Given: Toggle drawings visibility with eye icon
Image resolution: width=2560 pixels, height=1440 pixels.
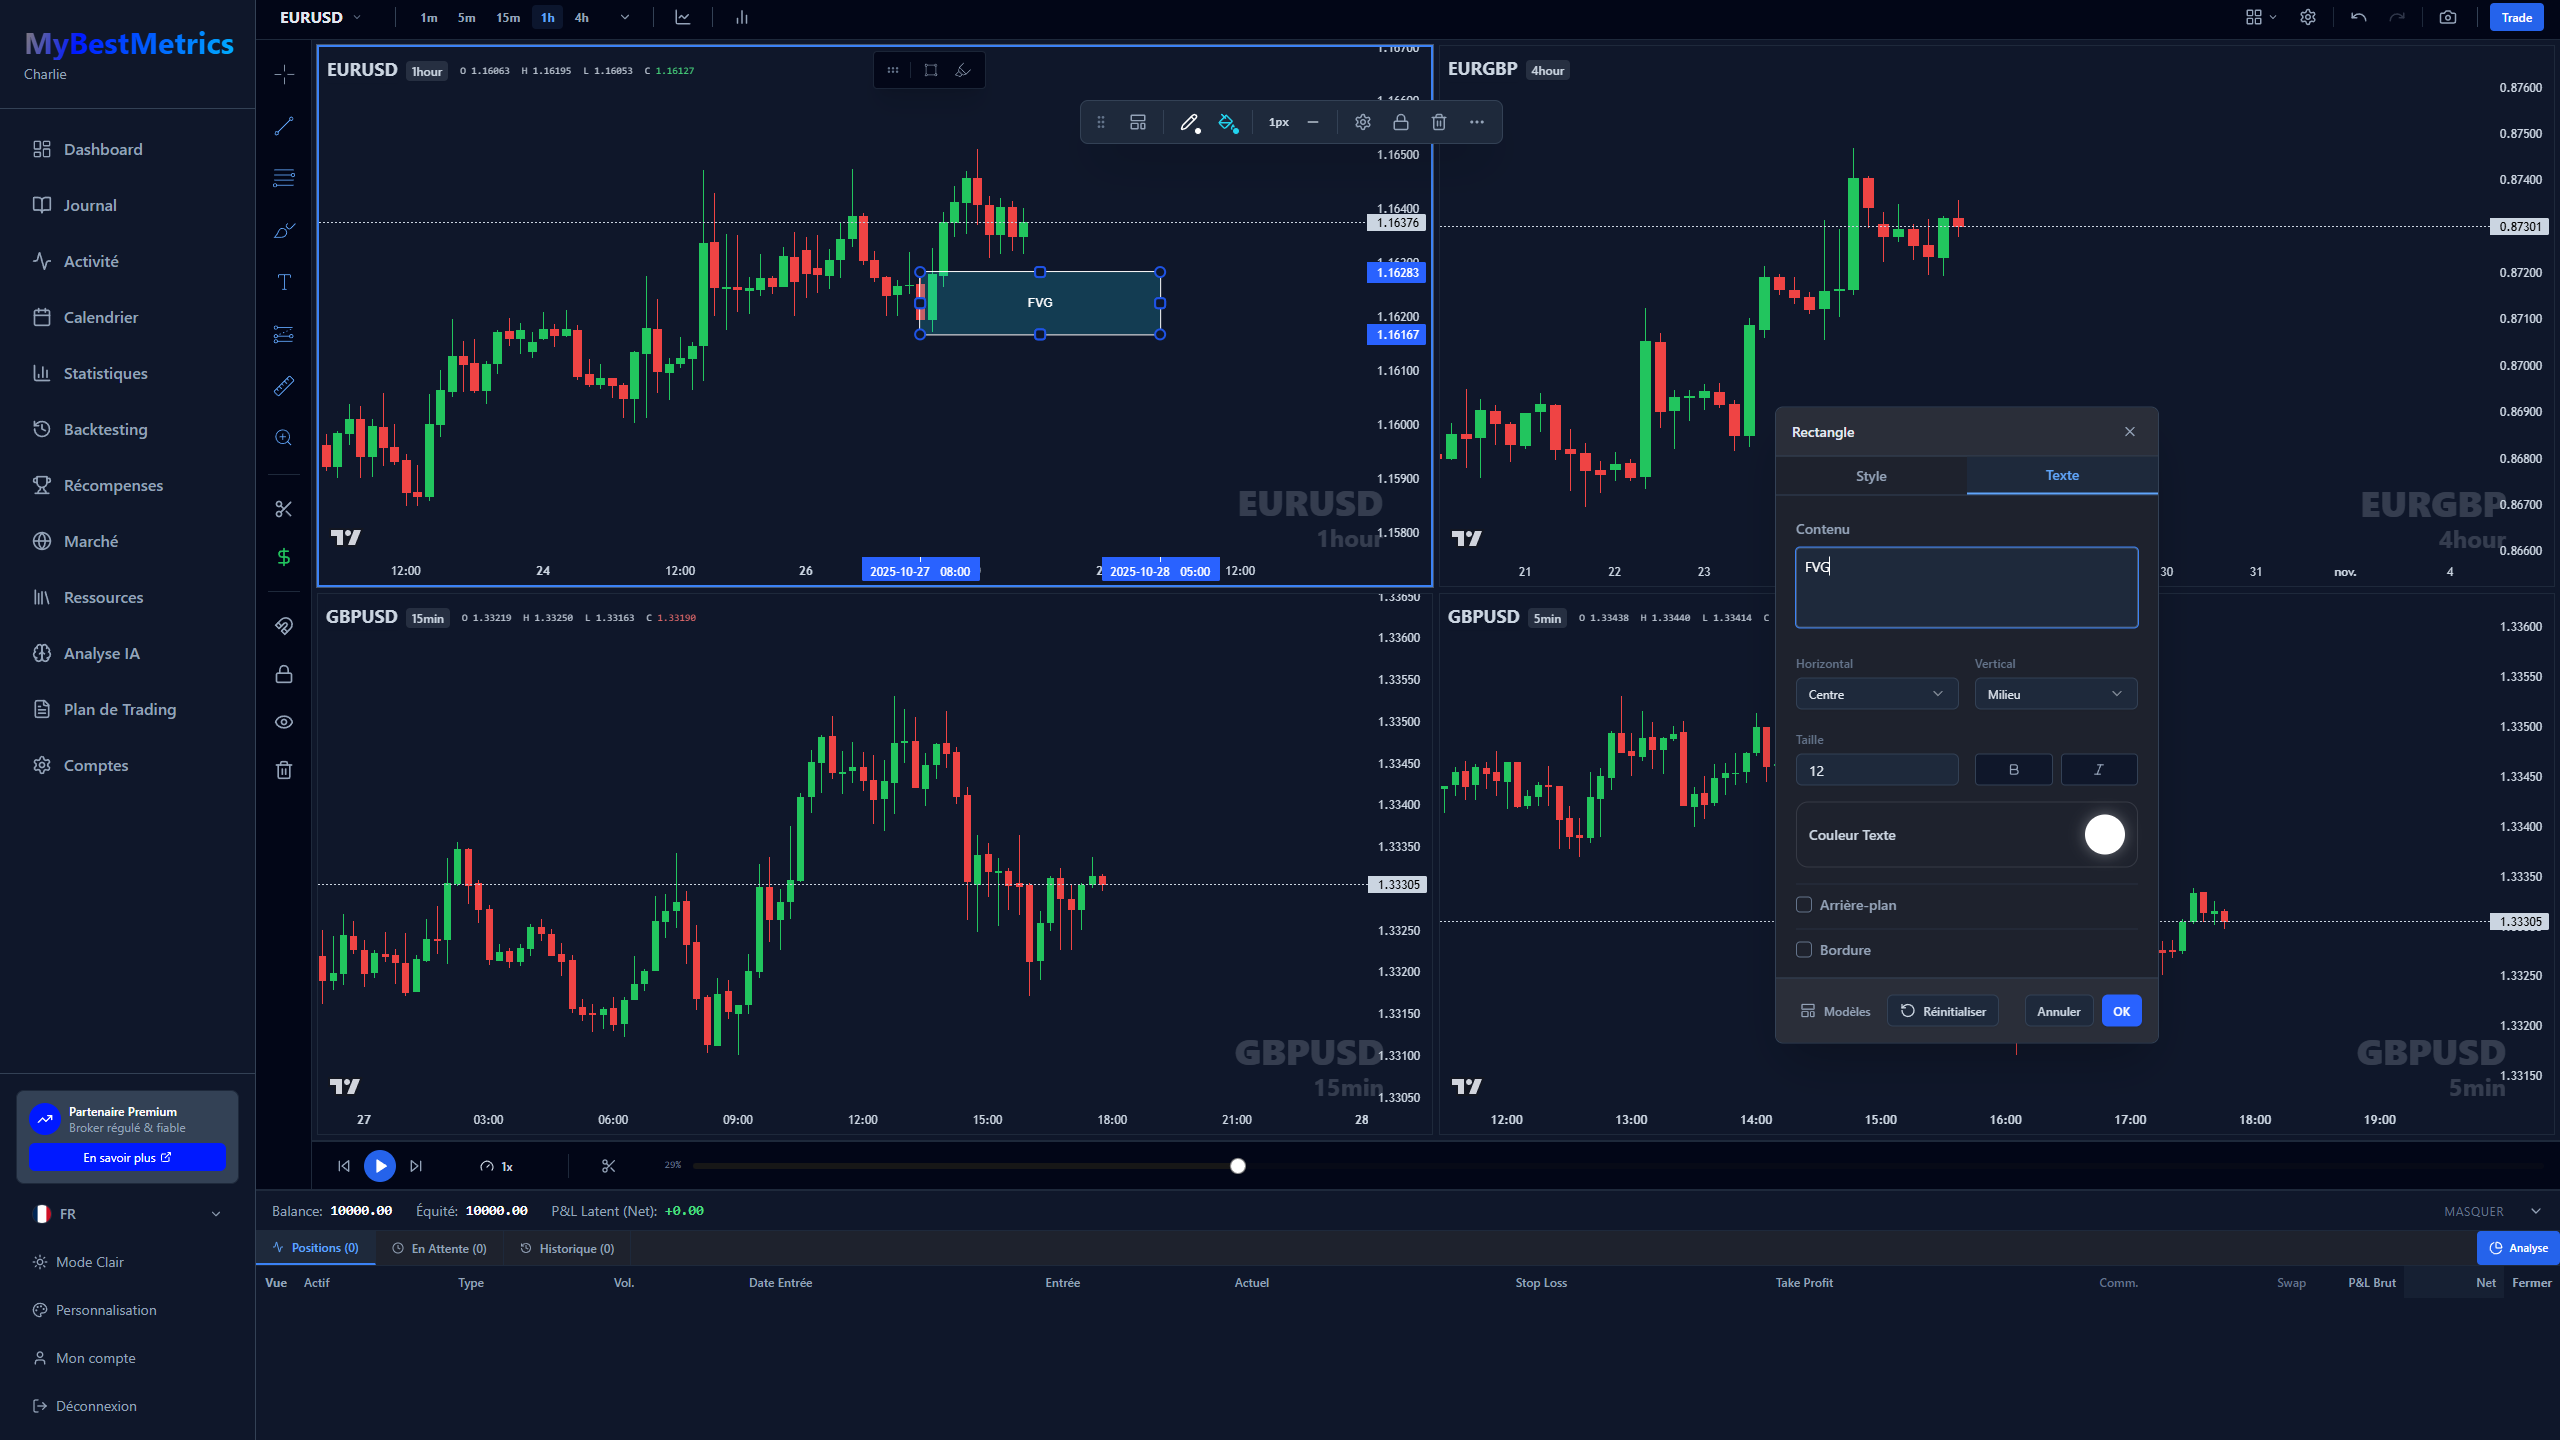Looking at the screenshot, I should point(284,722).
